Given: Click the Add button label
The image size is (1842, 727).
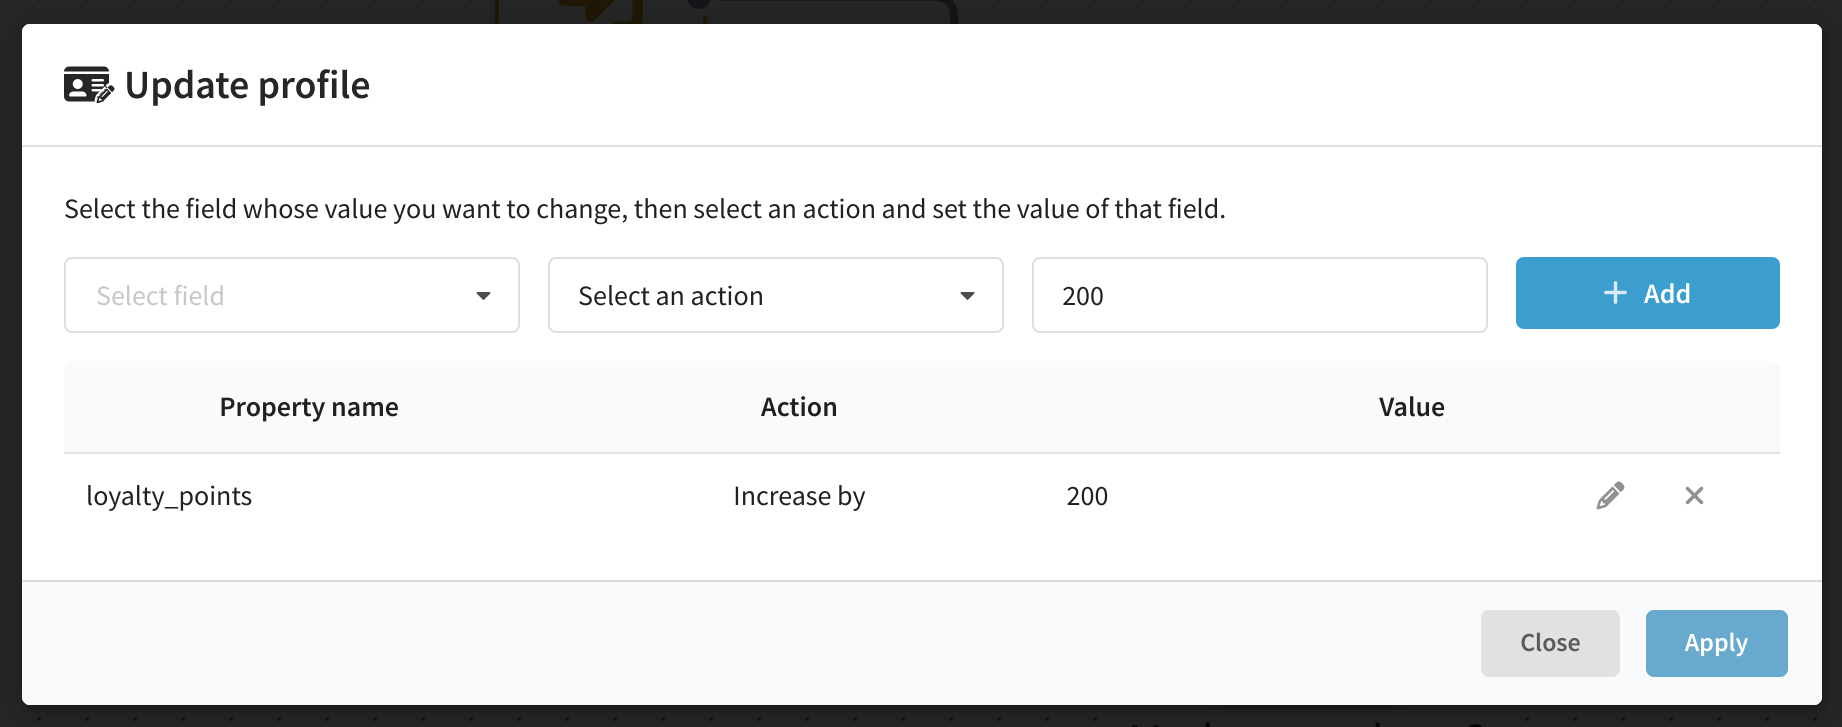Looking at the screenshot, I should coord(1667,294).
